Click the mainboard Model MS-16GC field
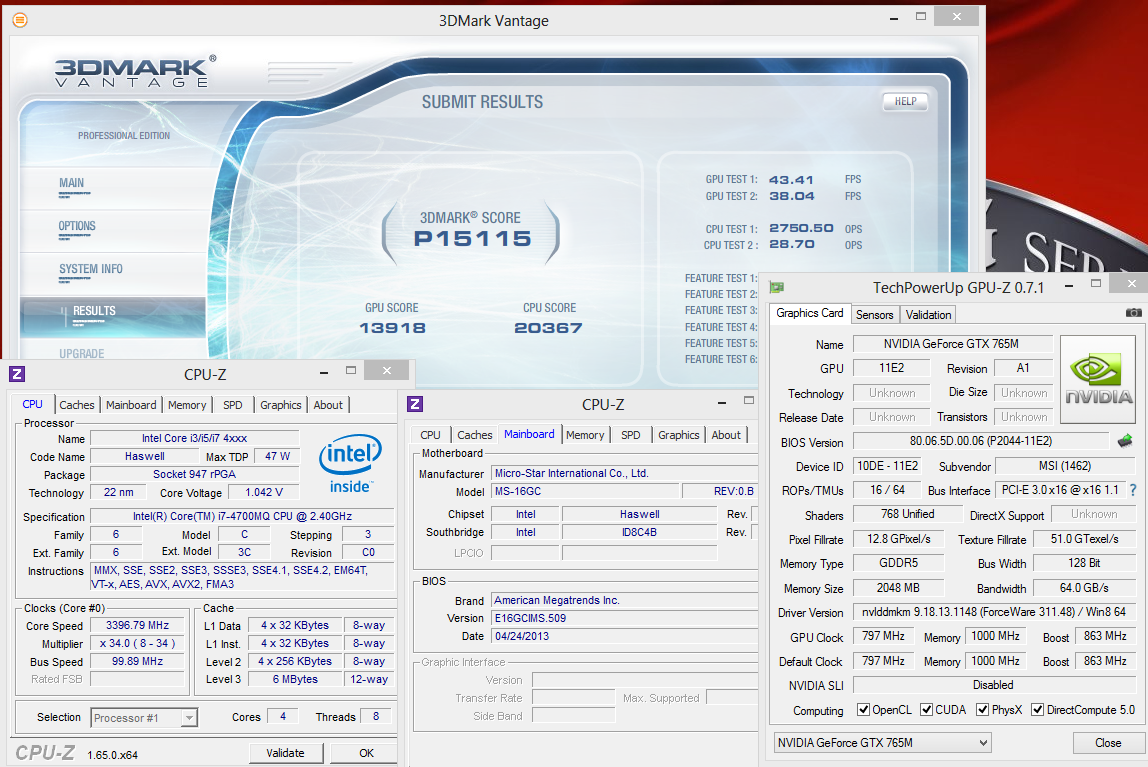The height and width of the screenshot is (767, 1148). pyautogui.click(x=584, y=492)
